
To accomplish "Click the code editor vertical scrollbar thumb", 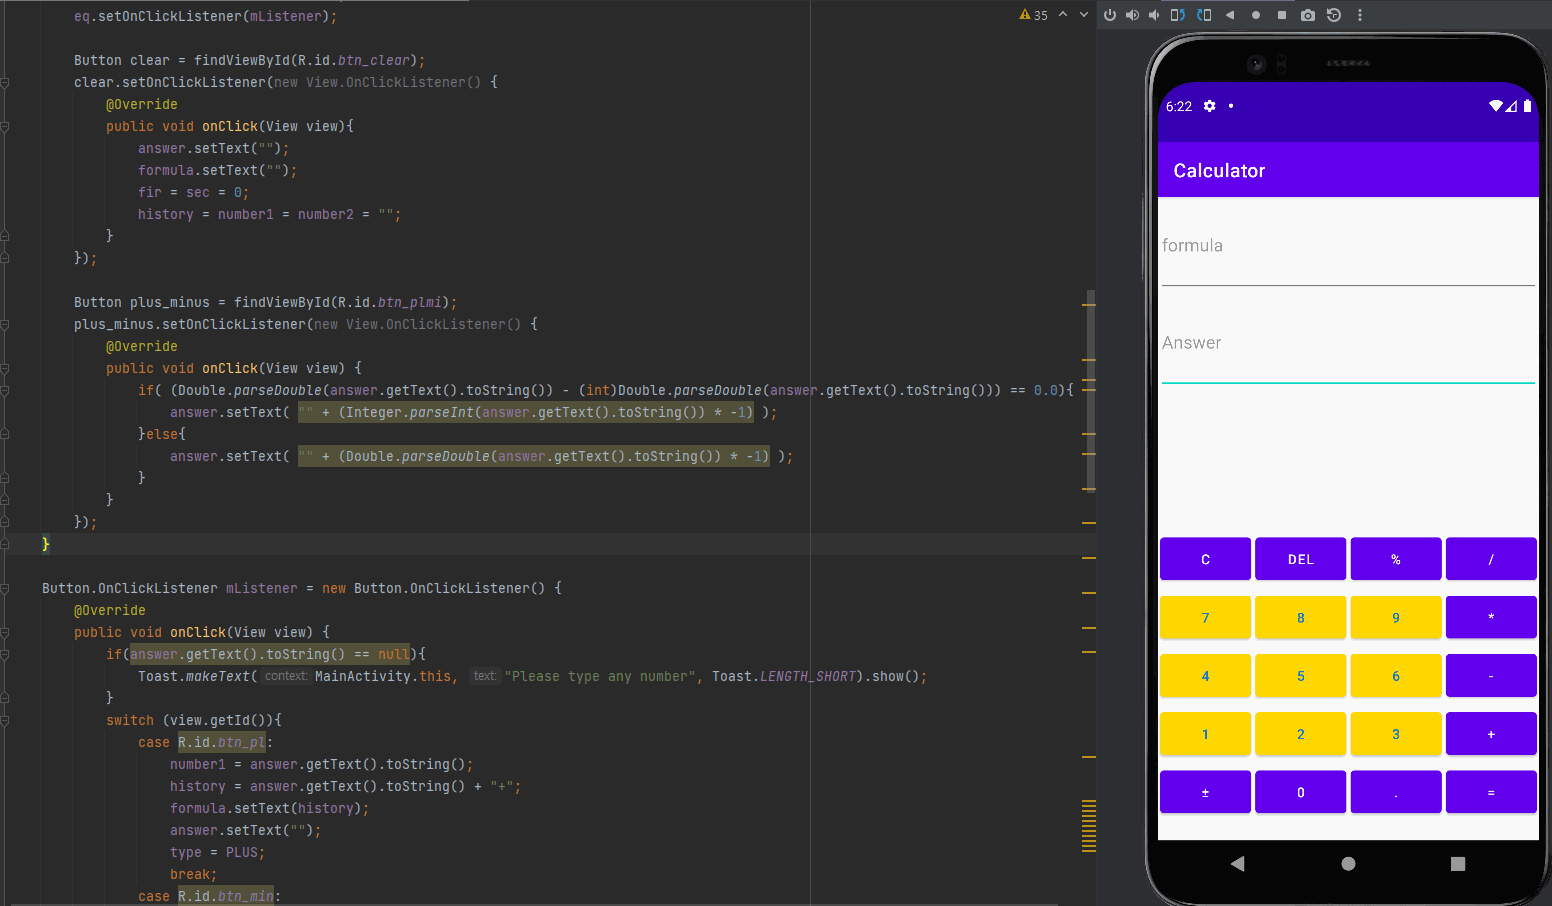I will coord(1091,390).
